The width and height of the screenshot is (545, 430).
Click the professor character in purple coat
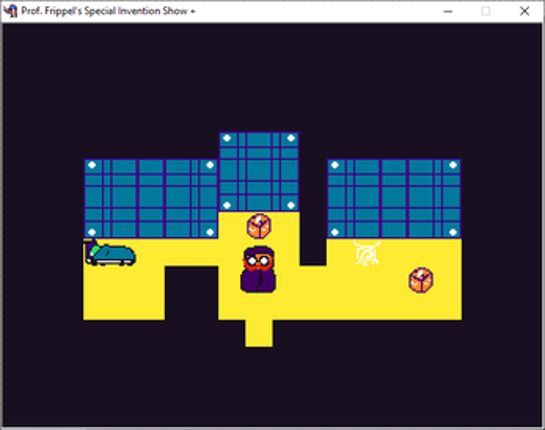(x=258, y=269)
